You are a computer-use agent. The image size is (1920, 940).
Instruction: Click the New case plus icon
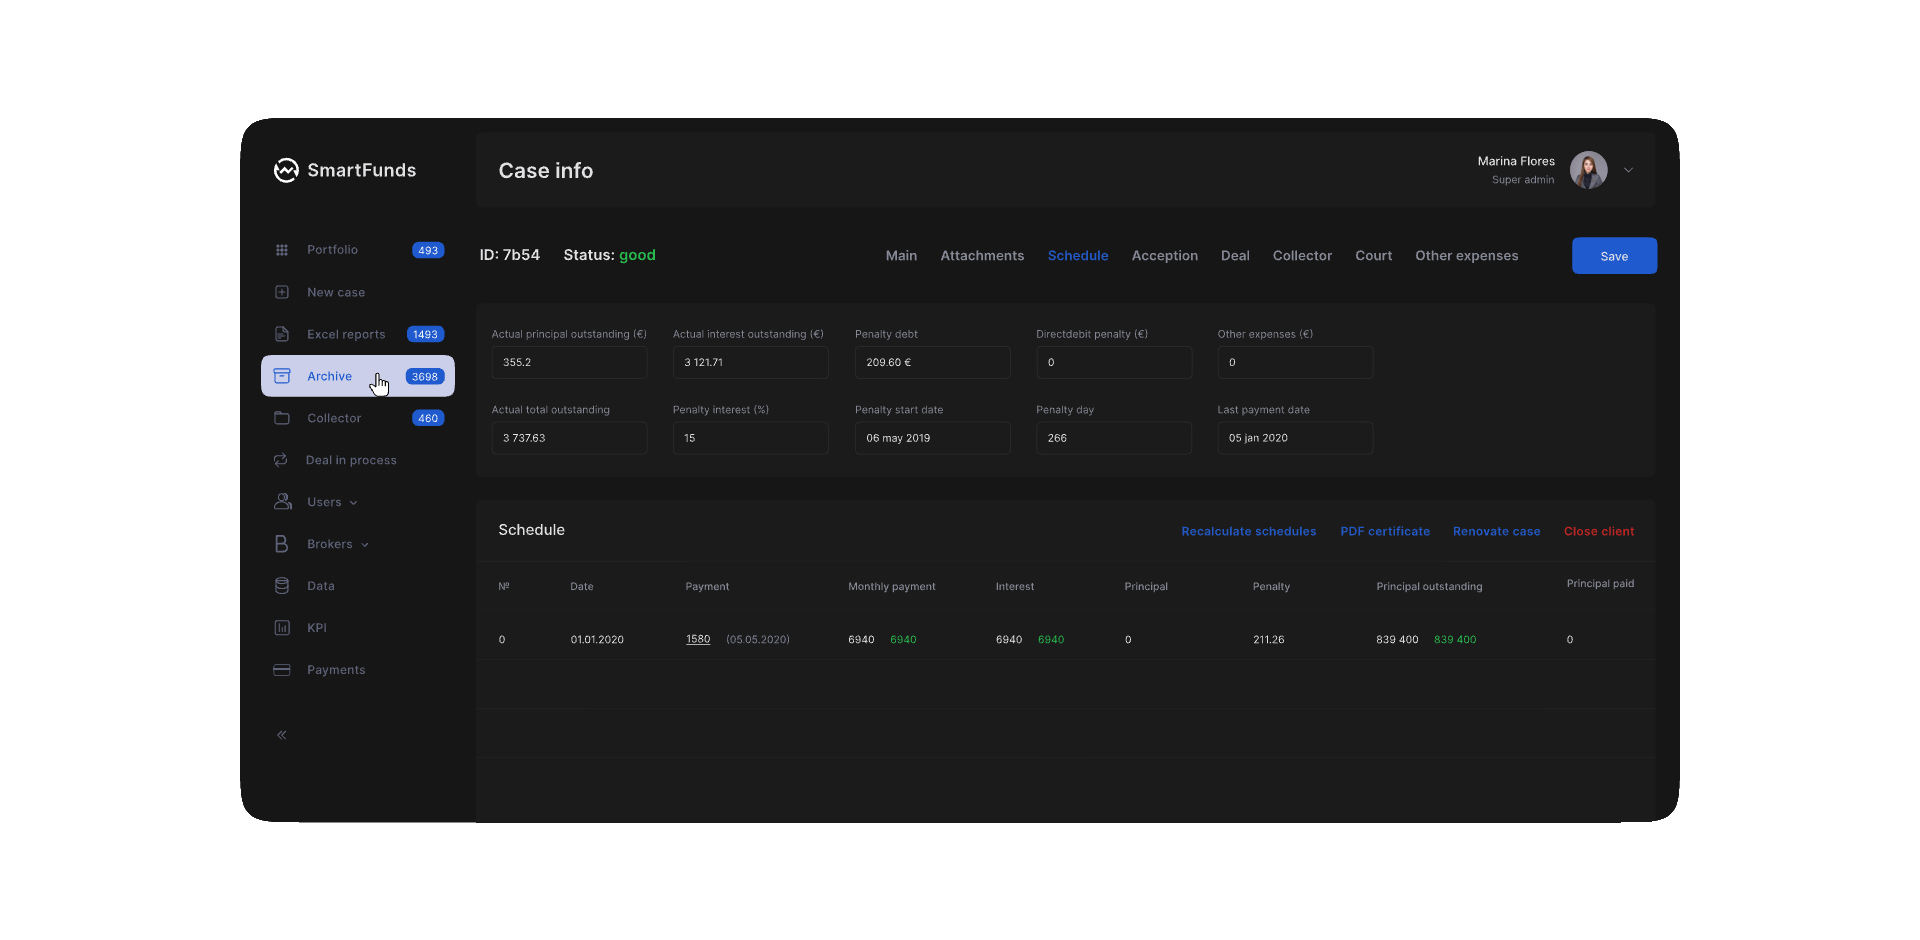pos(282,292)
